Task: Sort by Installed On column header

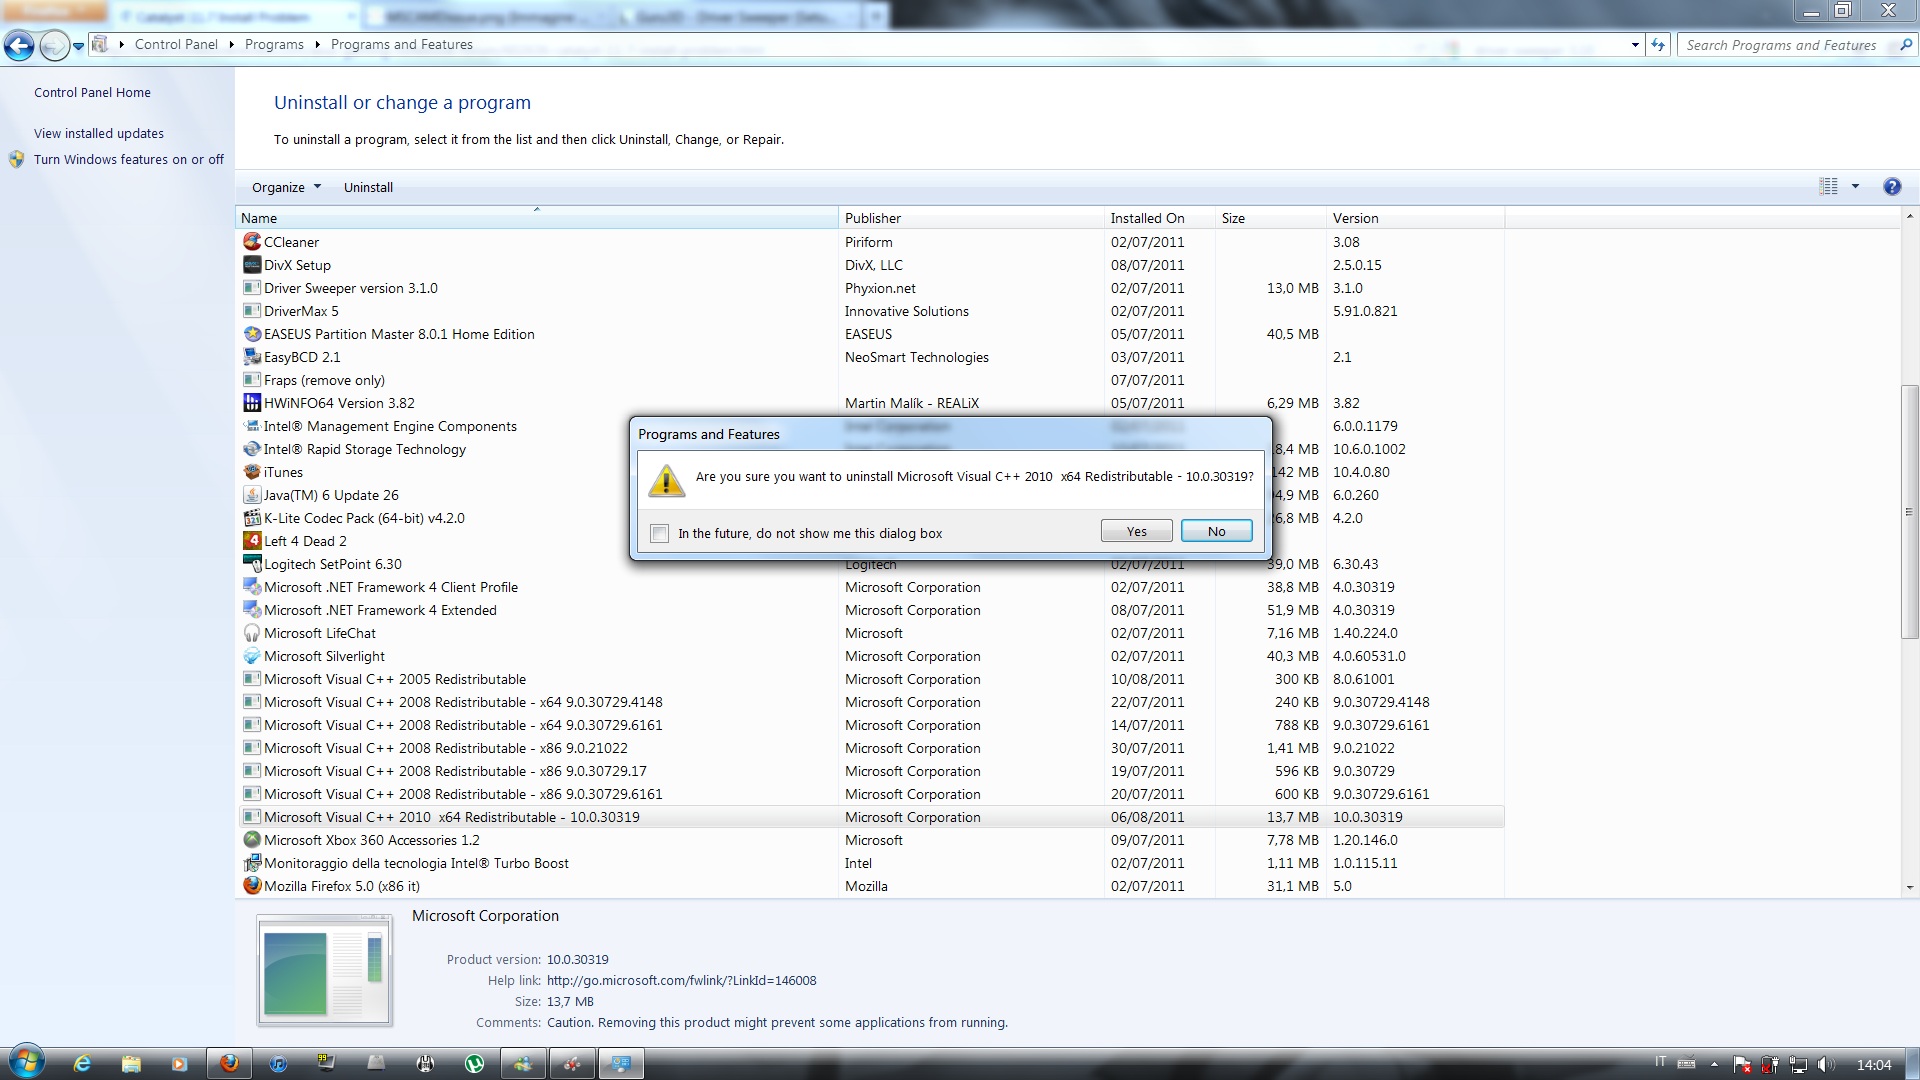Action: click(x=1159, y=218)
